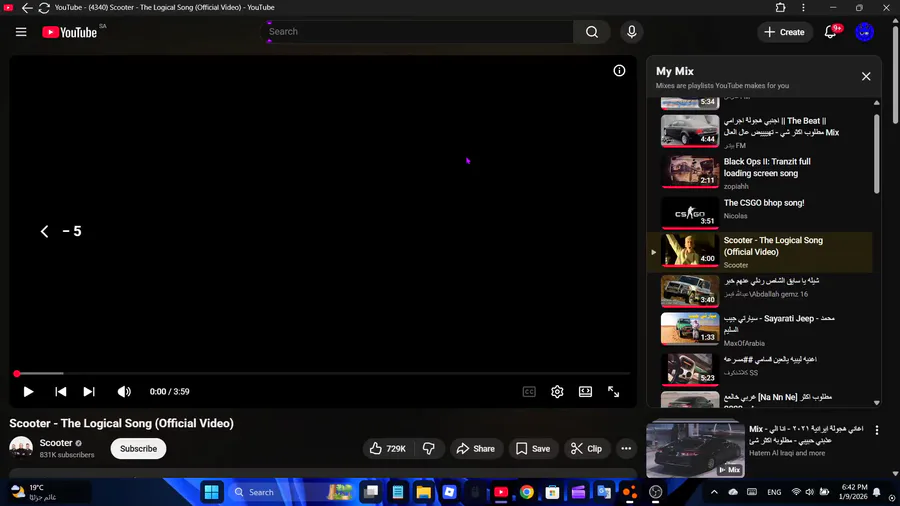Play 'Black Ops II: Tranzit full loading screen song'
The height and width of the screenshot is (506, 900).
click(x=767, y=168)
